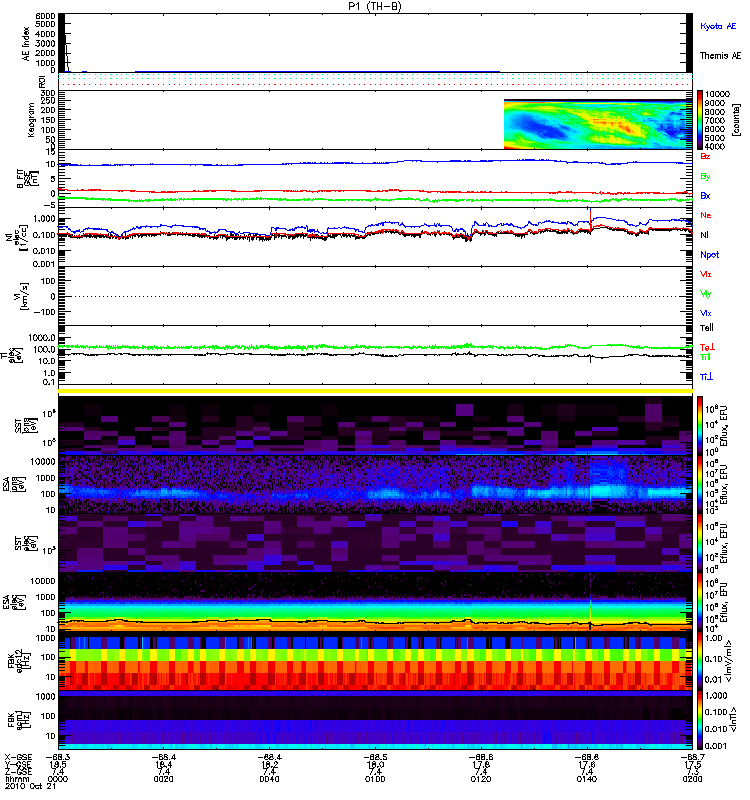Click the "Keogram" axis label
The image size is (750, 800).
[31, 120]
